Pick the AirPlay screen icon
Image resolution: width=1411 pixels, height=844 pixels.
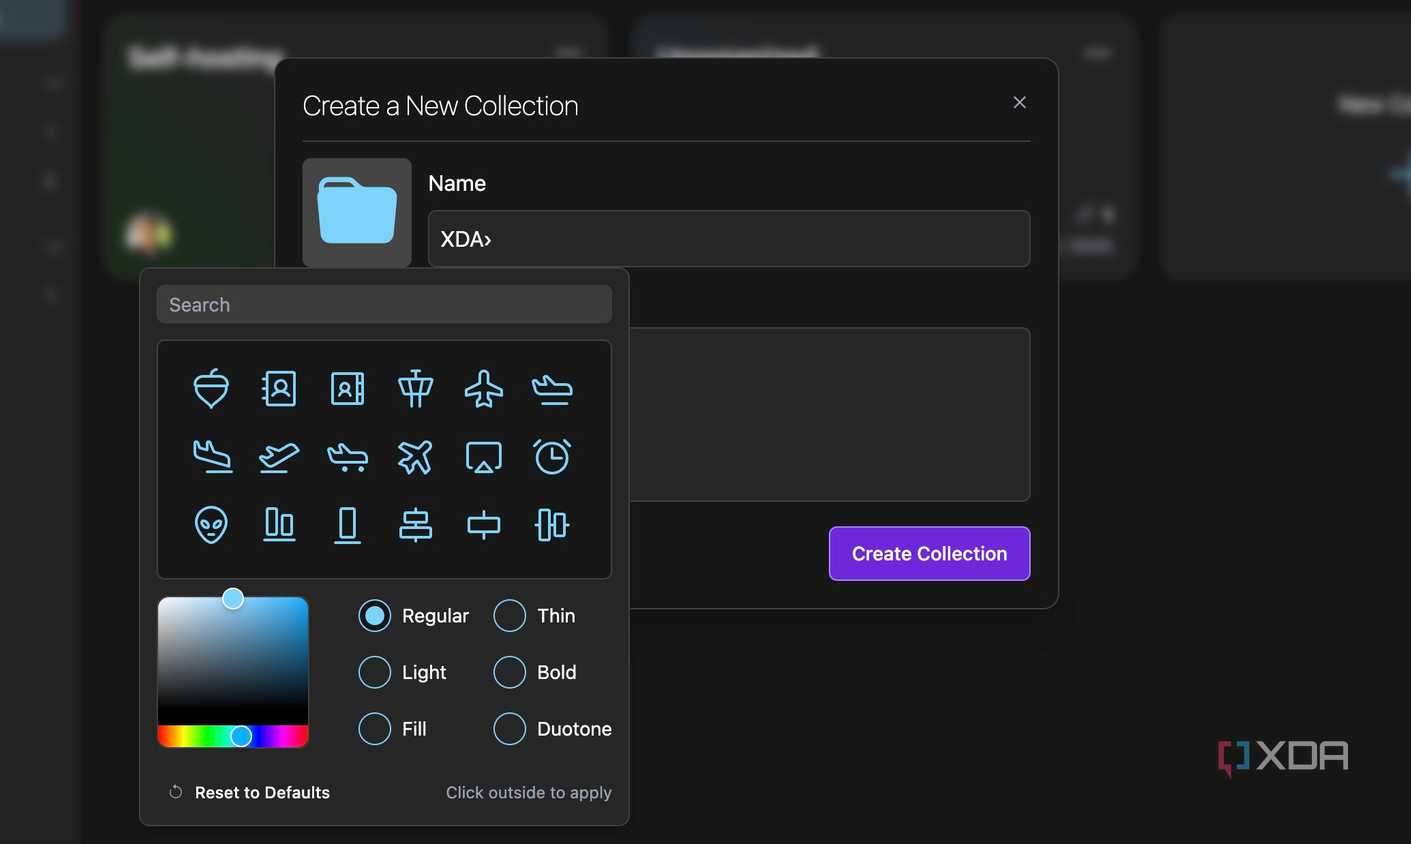click(484, 457)
